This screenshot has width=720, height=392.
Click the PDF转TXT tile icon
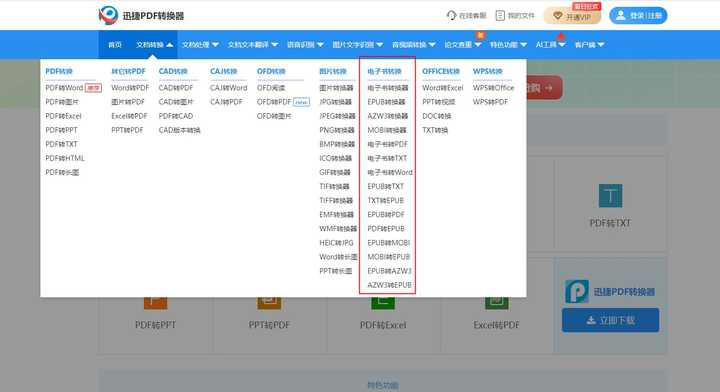[610, 196]
